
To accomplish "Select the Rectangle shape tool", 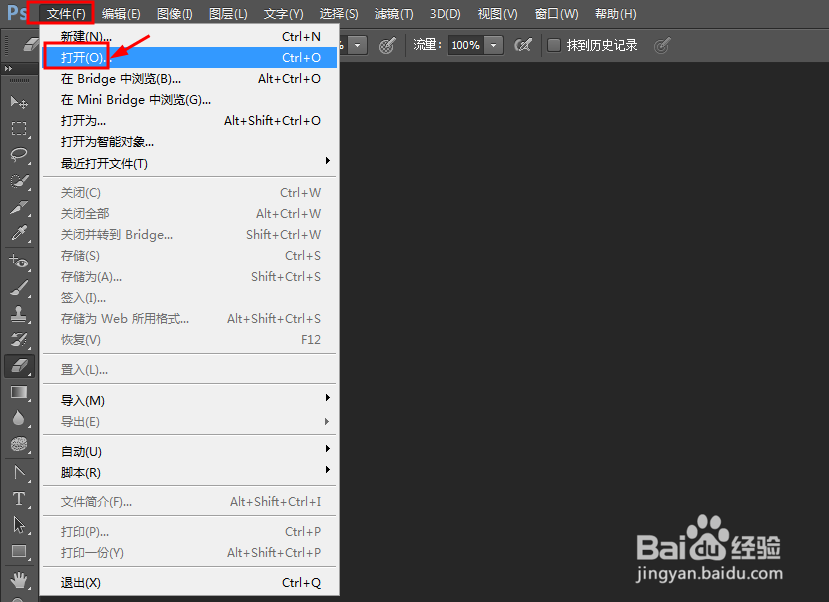I will (19, 551).
